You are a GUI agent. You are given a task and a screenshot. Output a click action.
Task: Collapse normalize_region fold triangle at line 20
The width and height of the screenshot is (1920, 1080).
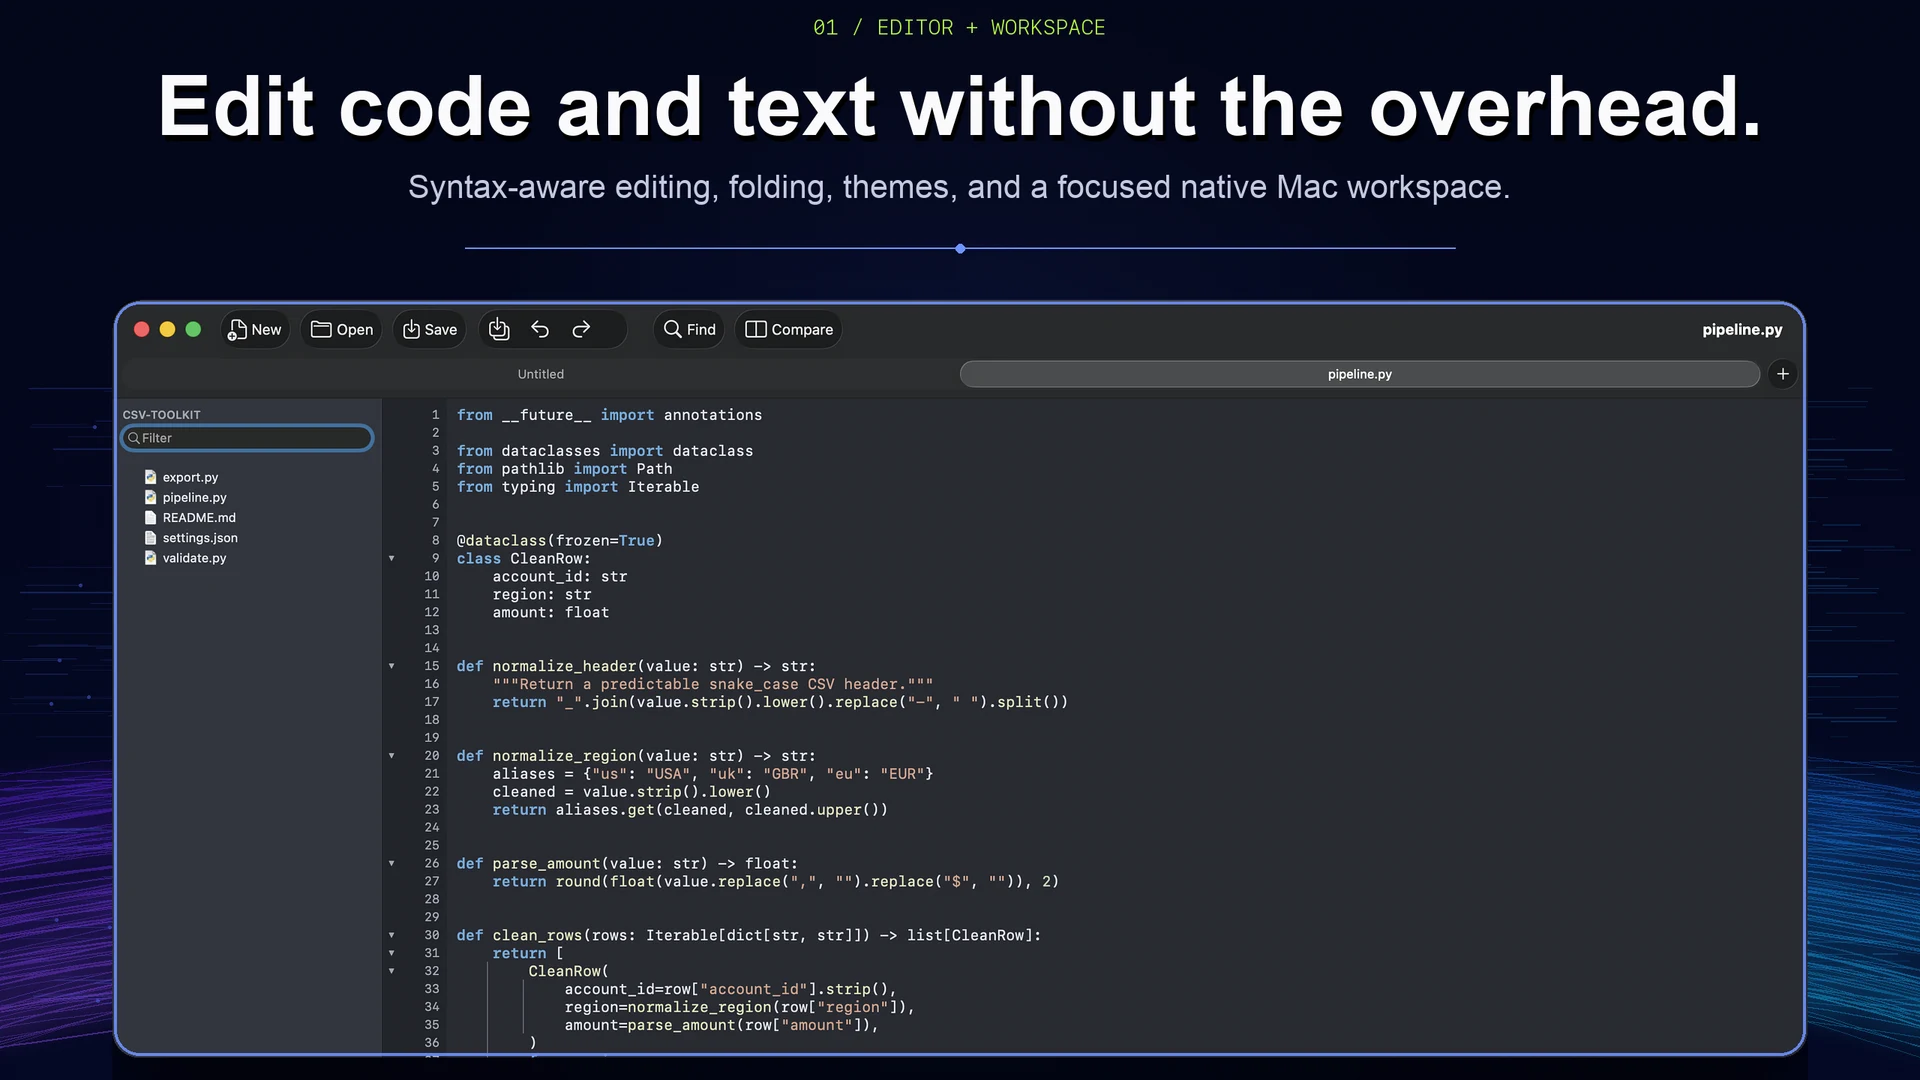pos(391,756)
